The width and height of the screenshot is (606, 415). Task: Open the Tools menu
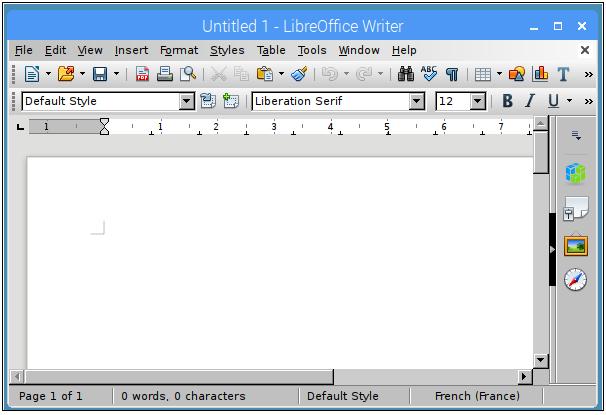tap(312, 50)
